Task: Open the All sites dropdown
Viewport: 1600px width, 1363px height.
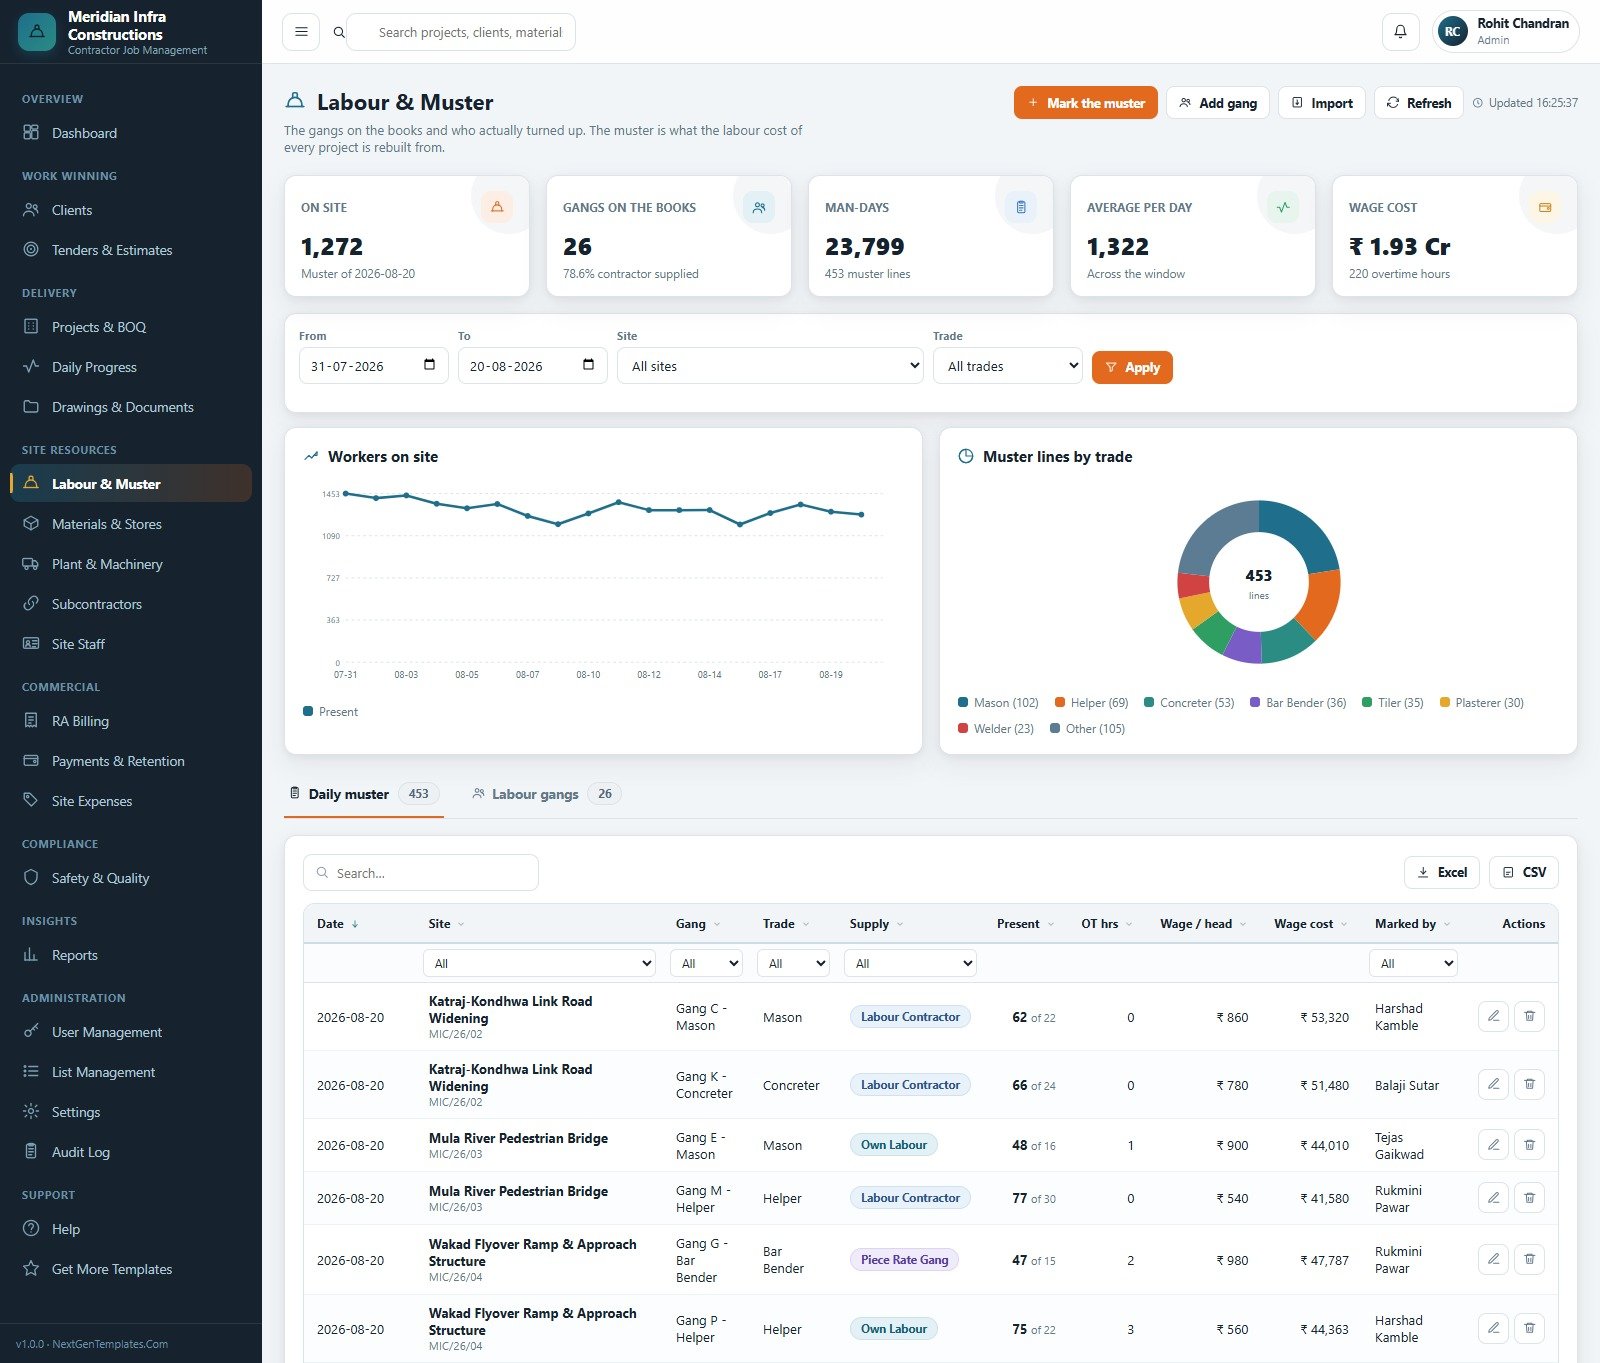Action: 770,366
